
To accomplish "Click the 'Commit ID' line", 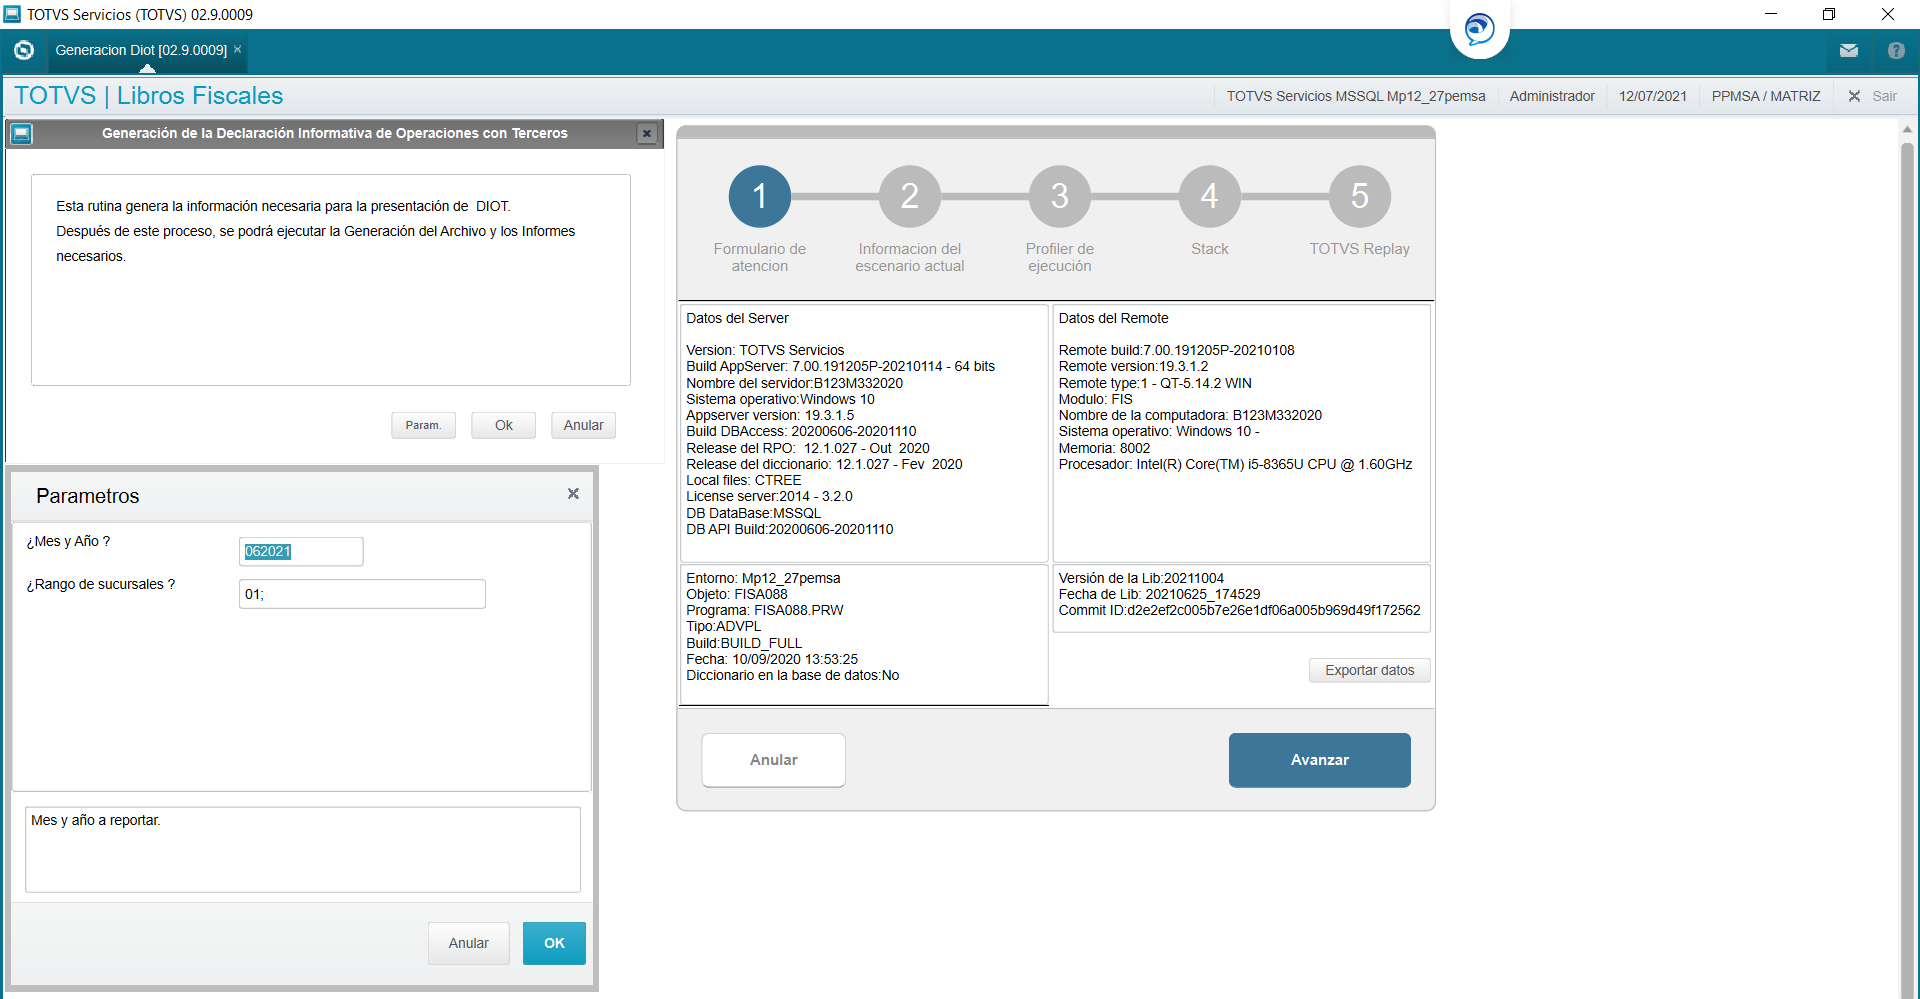I will [1239, 610].
